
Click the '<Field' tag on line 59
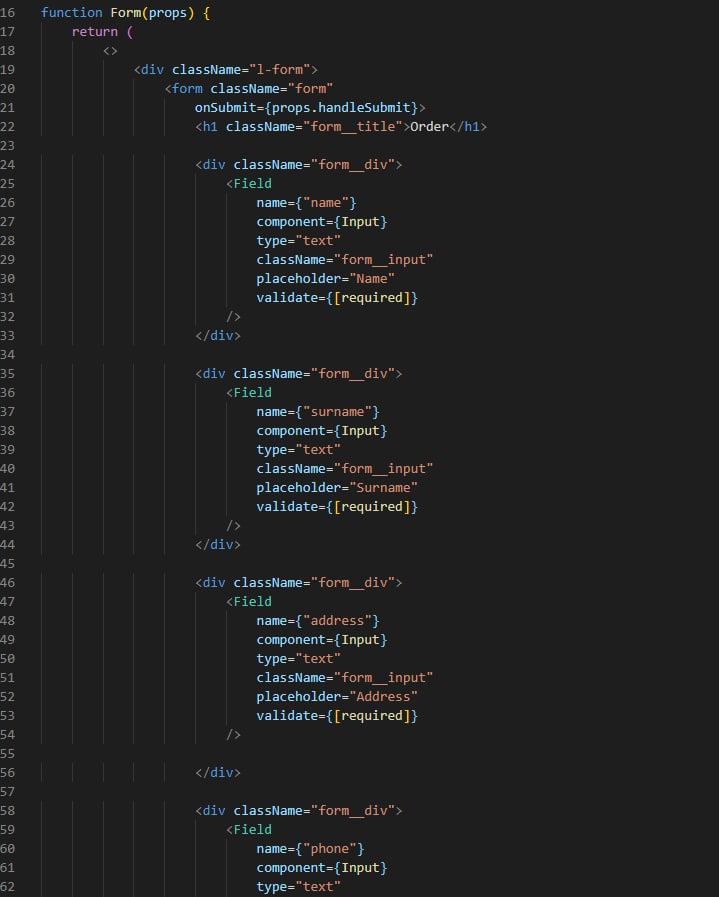[x=249, y=829]
